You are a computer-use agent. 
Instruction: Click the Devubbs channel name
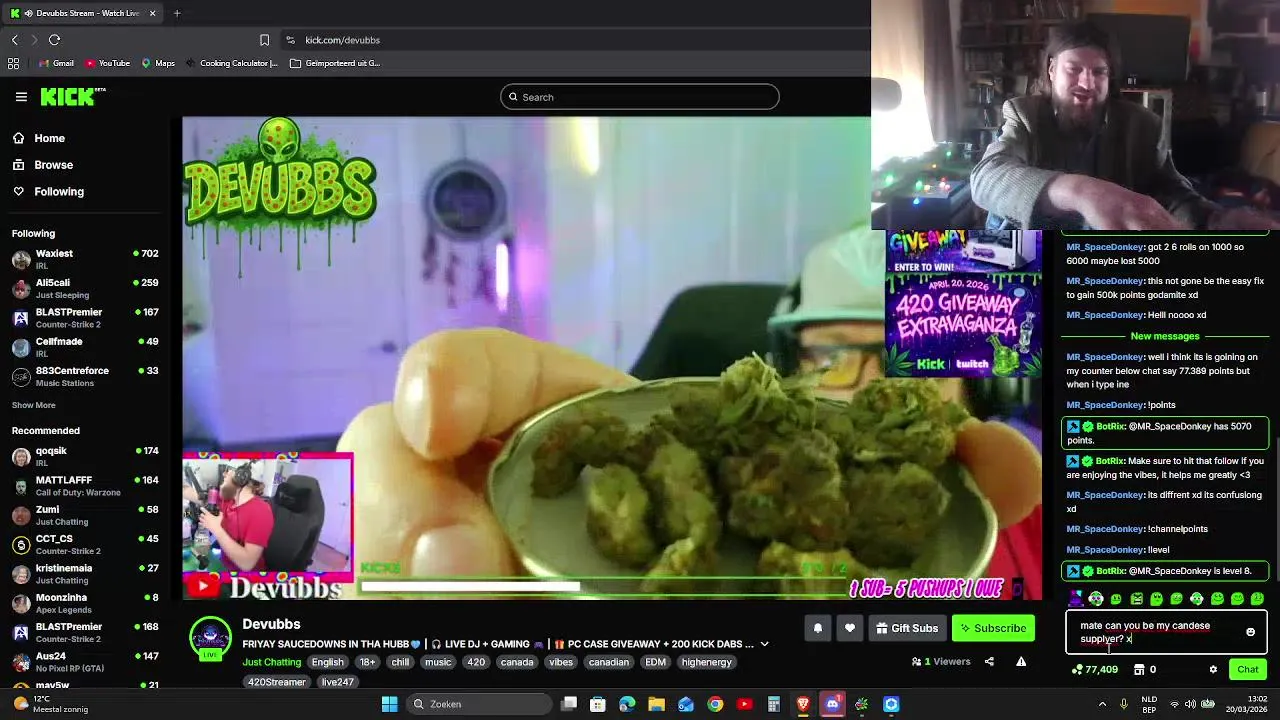271,624
